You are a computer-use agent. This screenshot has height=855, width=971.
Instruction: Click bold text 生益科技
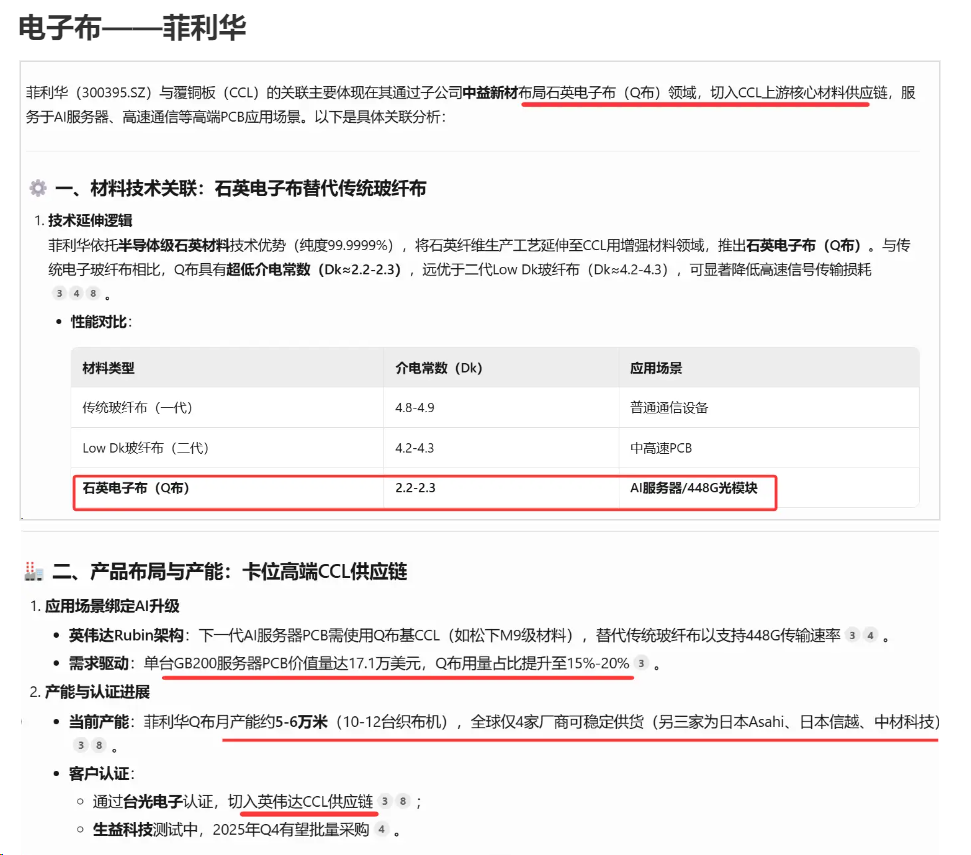coord(123,830)
